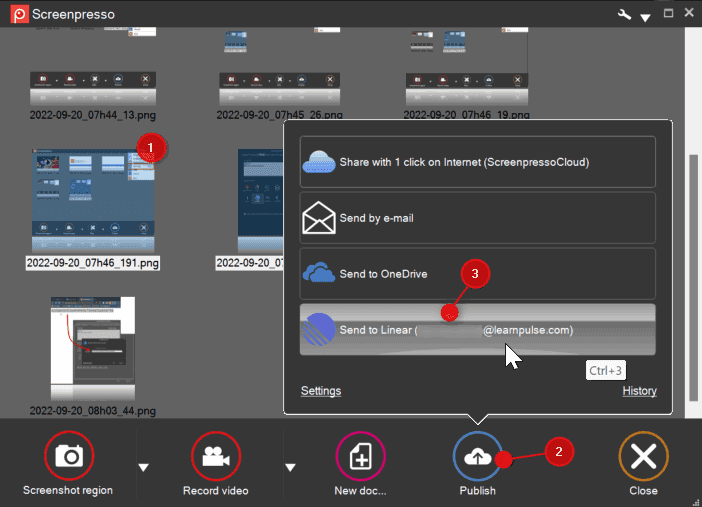
Task: Select thumbnail 2022-09-20_08h03_44.png
Action: tap(93, 350)
